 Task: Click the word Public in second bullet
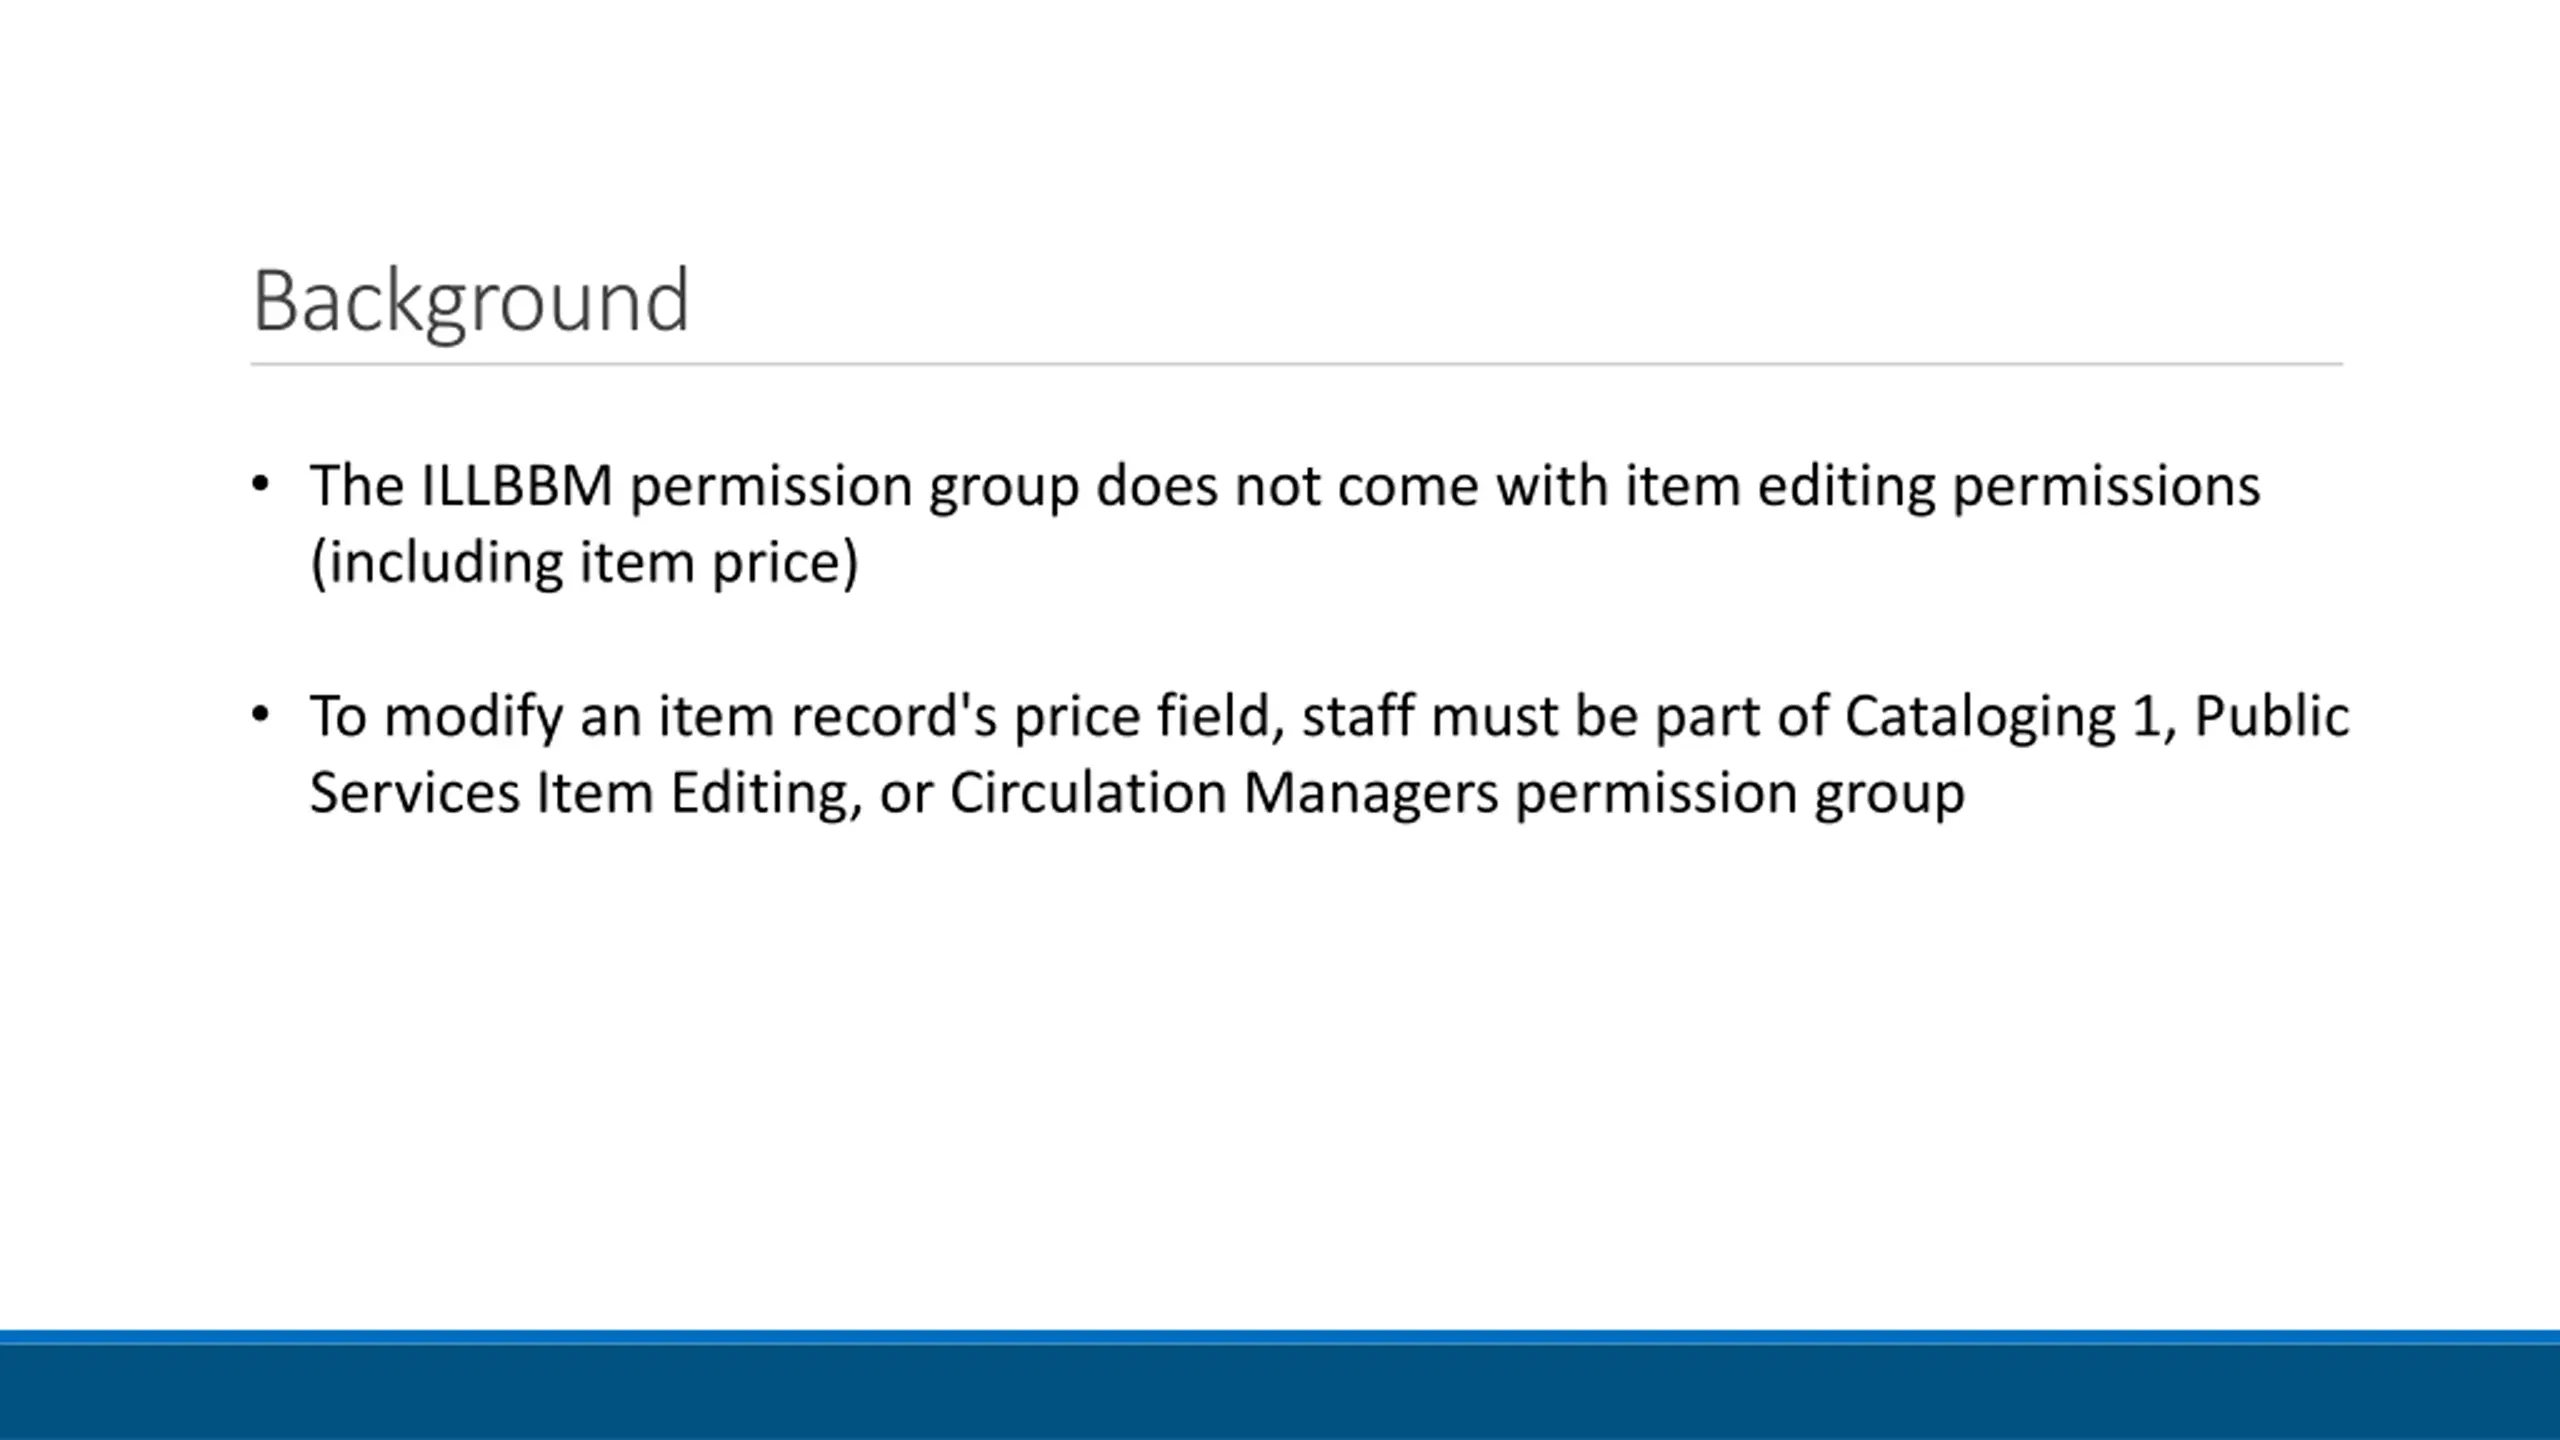pos(2272,716)
